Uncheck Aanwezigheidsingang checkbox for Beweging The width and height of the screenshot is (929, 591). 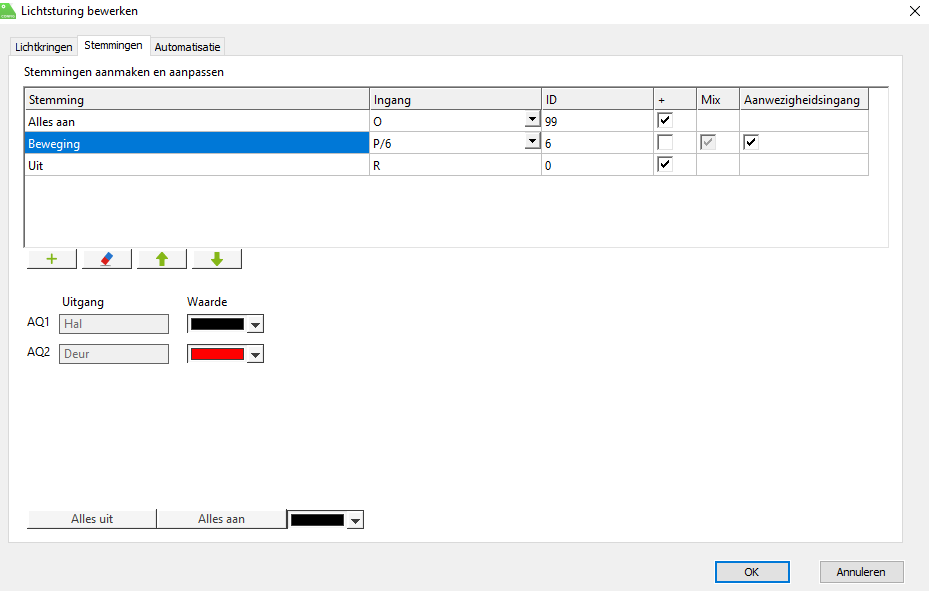(751, 142)
